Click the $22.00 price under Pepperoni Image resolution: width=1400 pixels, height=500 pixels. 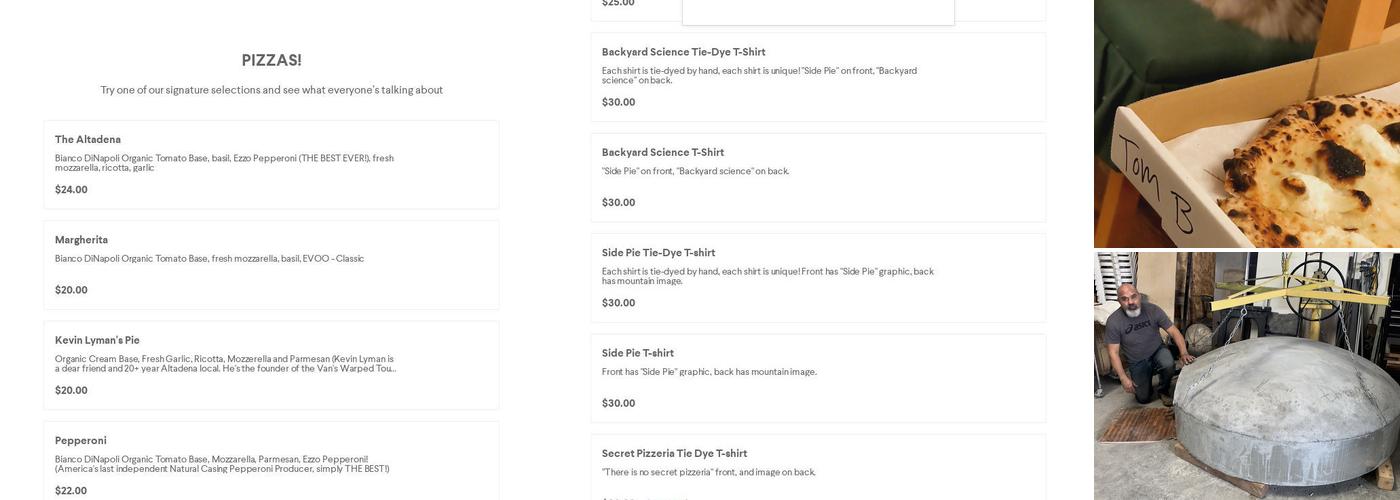pyautogui.click(x=71, y=491)
